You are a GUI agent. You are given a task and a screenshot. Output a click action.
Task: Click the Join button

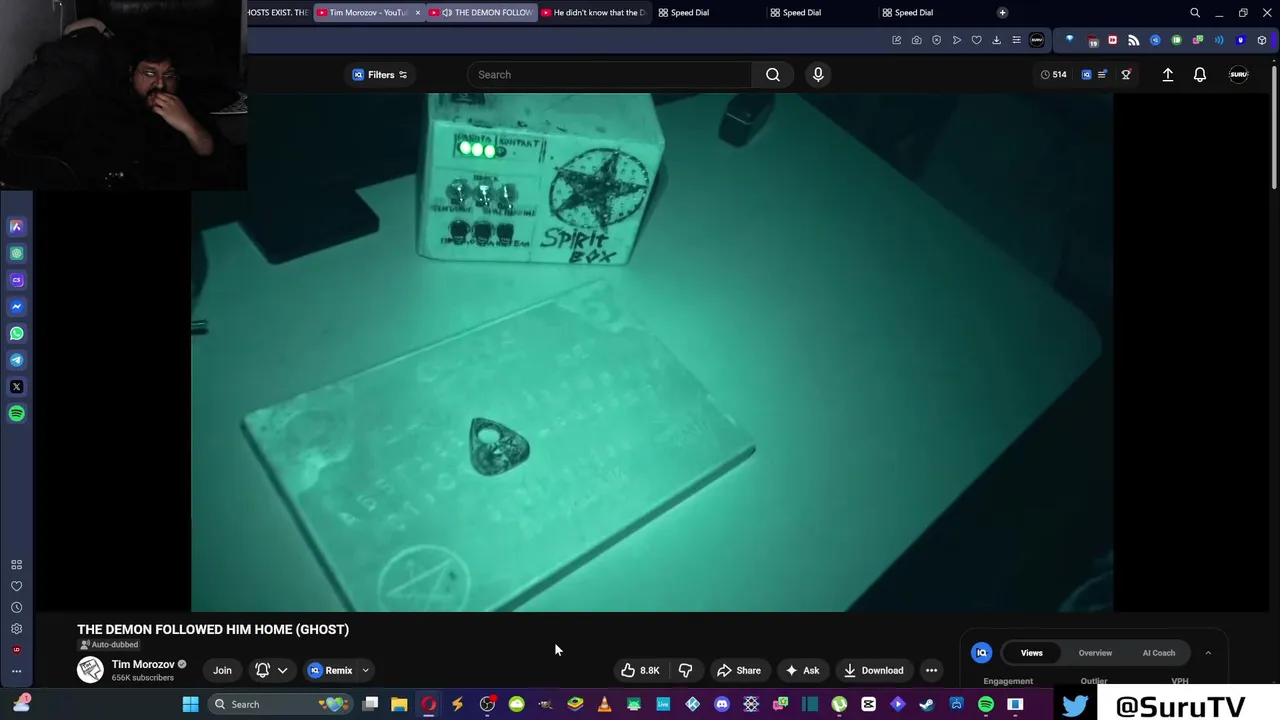click(x=222, y=671)
